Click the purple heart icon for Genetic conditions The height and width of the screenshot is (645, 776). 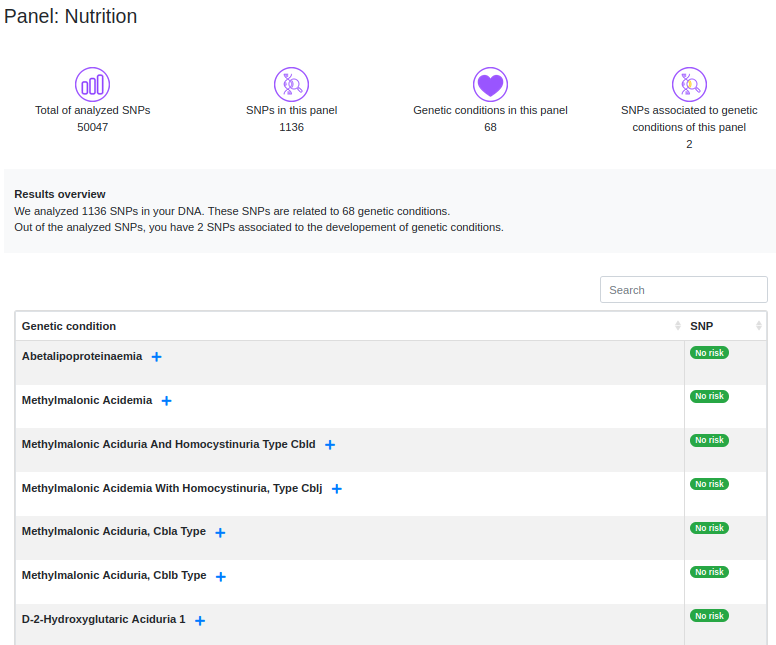pos(490,84)
